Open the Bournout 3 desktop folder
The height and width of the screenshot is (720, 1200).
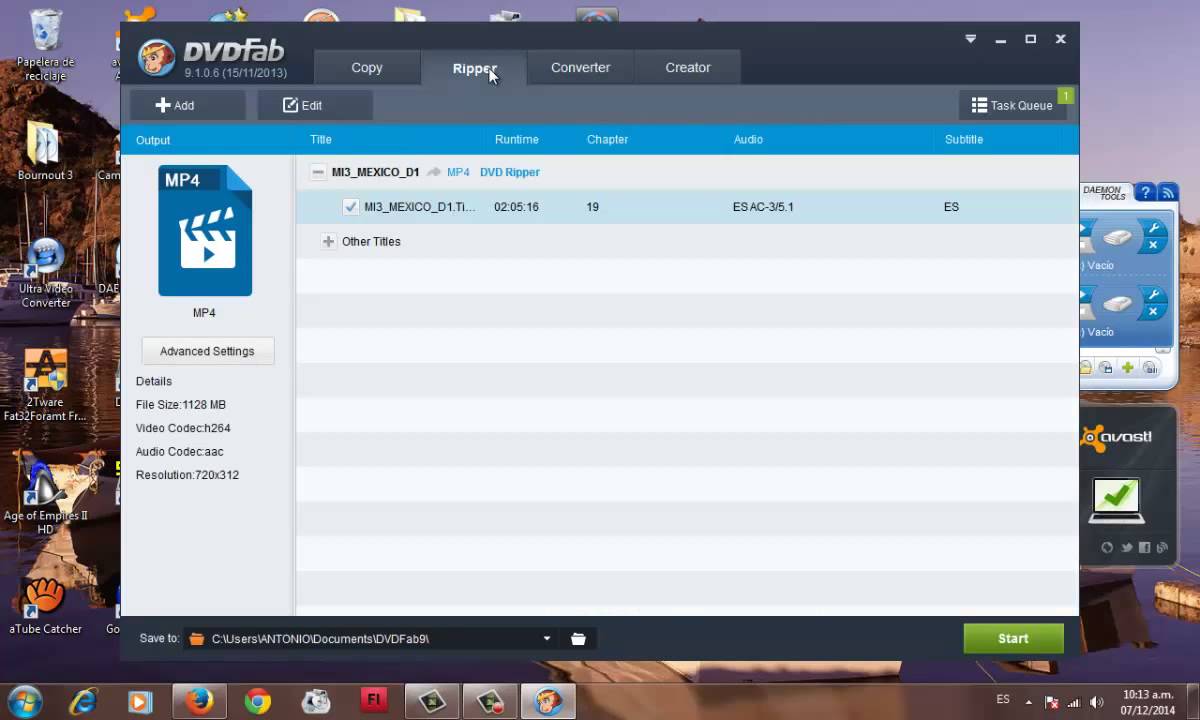pos(45,152)
